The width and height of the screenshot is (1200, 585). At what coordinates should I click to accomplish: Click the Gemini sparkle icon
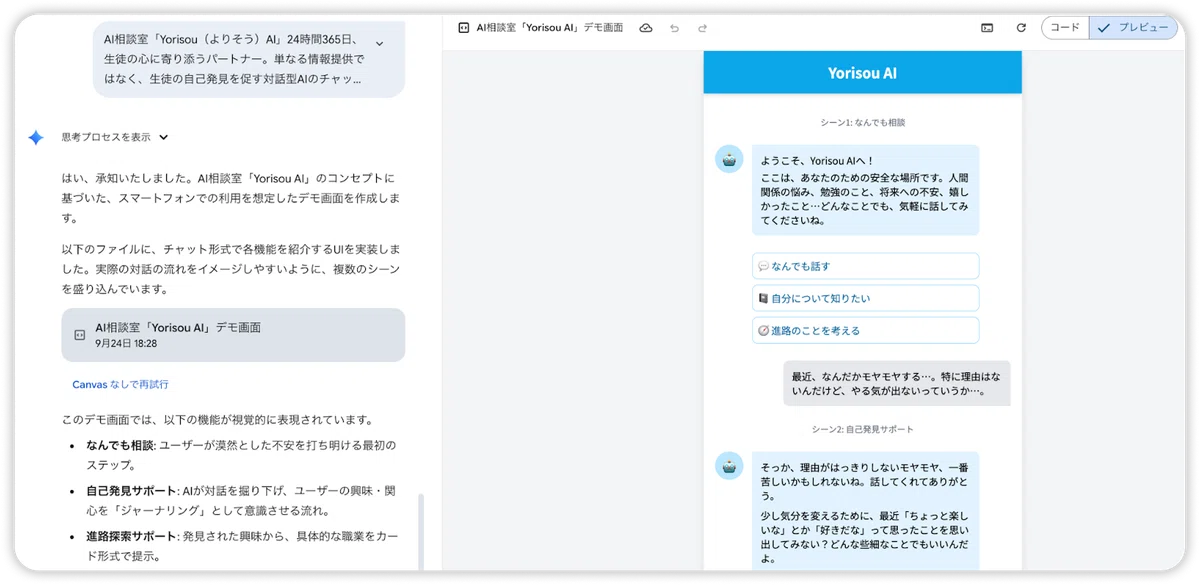click(36, 138)
